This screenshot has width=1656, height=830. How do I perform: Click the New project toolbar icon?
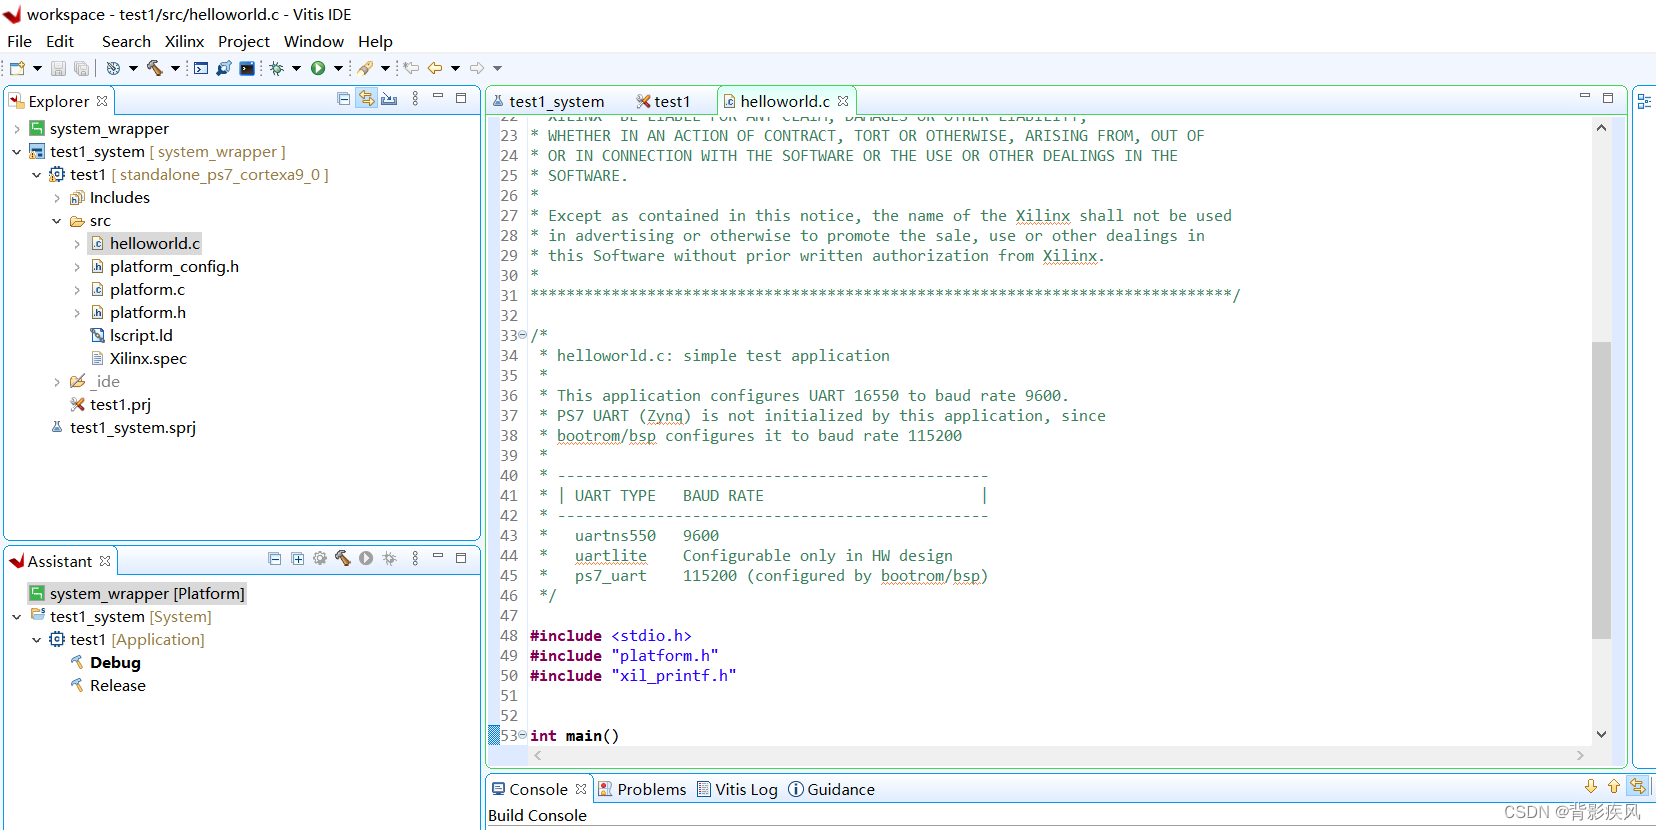17,68
